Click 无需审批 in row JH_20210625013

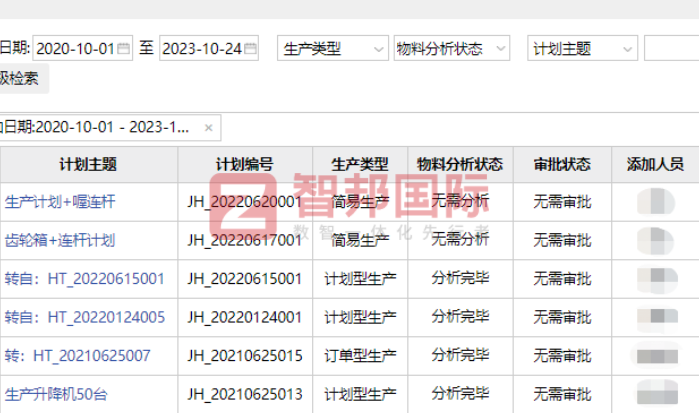point(562,394)
